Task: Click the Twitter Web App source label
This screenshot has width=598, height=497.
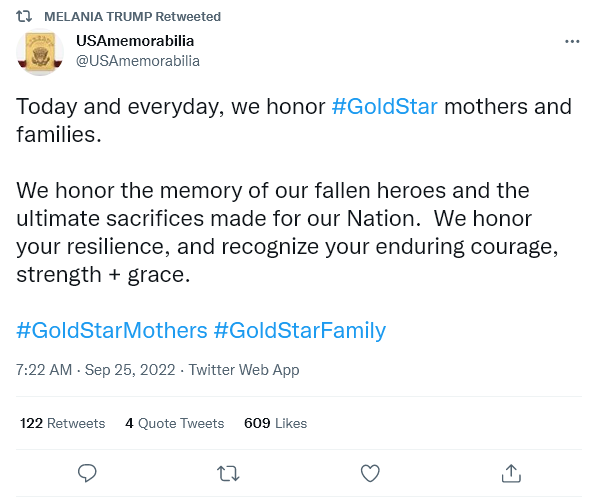Action: (x=244, y=370)
